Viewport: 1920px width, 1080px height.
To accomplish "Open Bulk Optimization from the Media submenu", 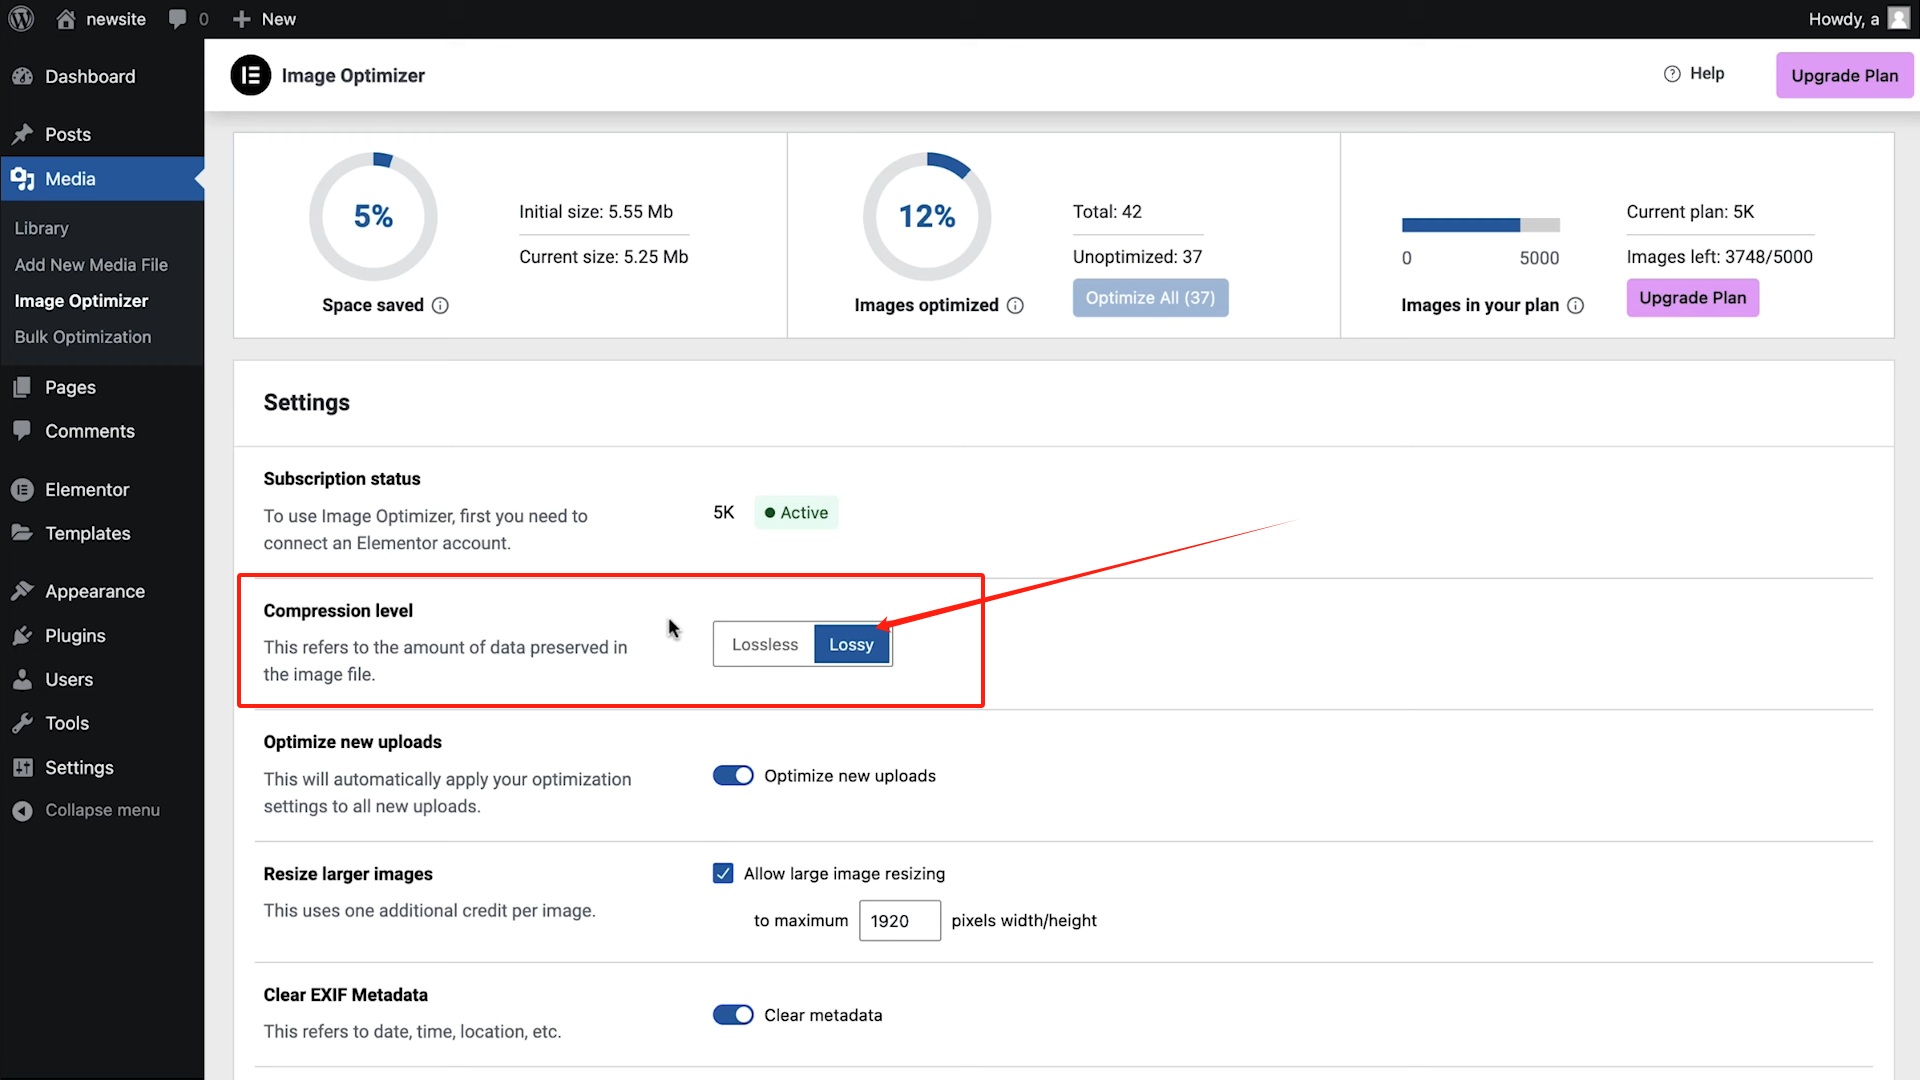I will point(83,337).
